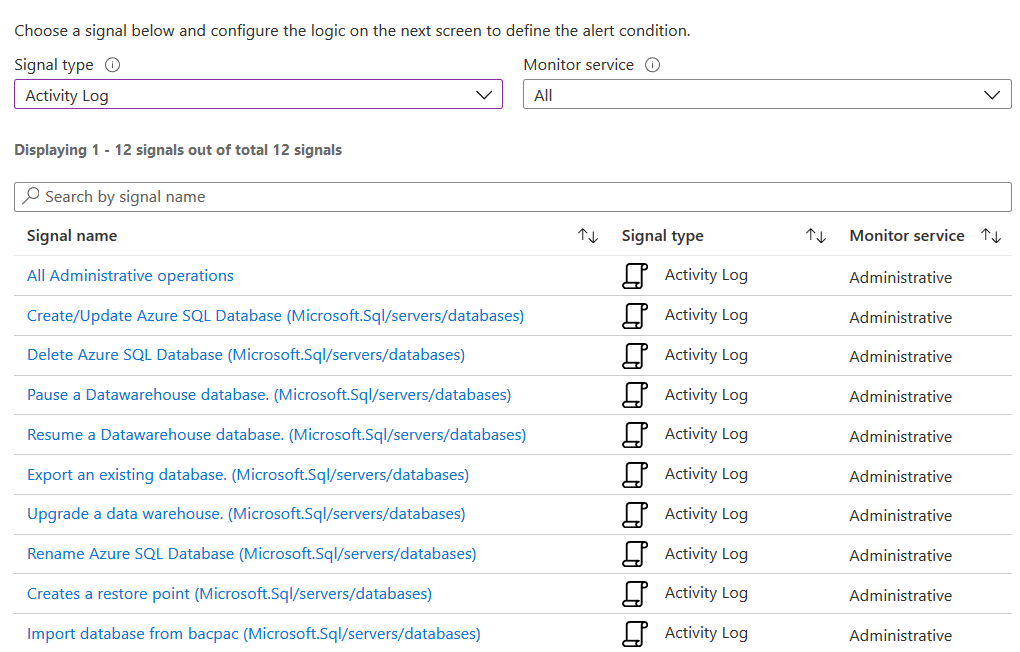Select Resume a Datawarehouse database signal

tap(276, 435)
